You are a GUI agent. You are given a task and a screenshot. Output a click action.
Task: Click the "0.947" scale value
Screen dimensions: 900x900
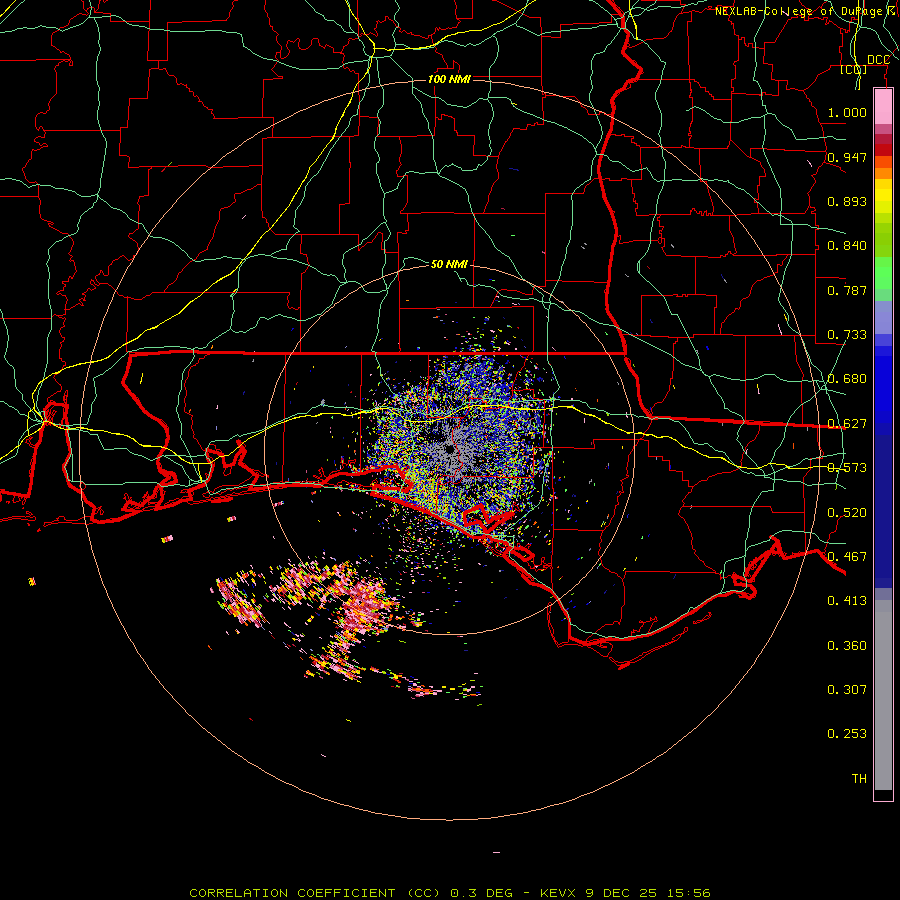847,157
